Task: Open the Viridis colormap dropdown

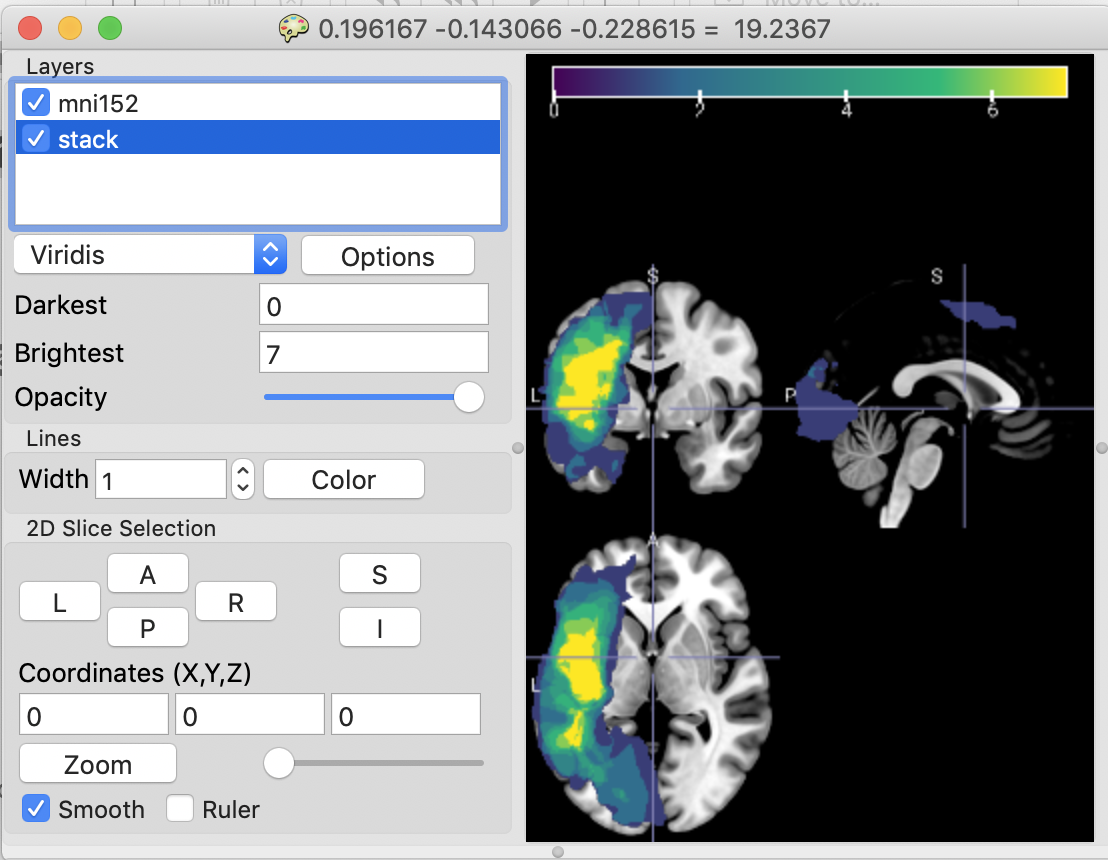Action: 150,255
